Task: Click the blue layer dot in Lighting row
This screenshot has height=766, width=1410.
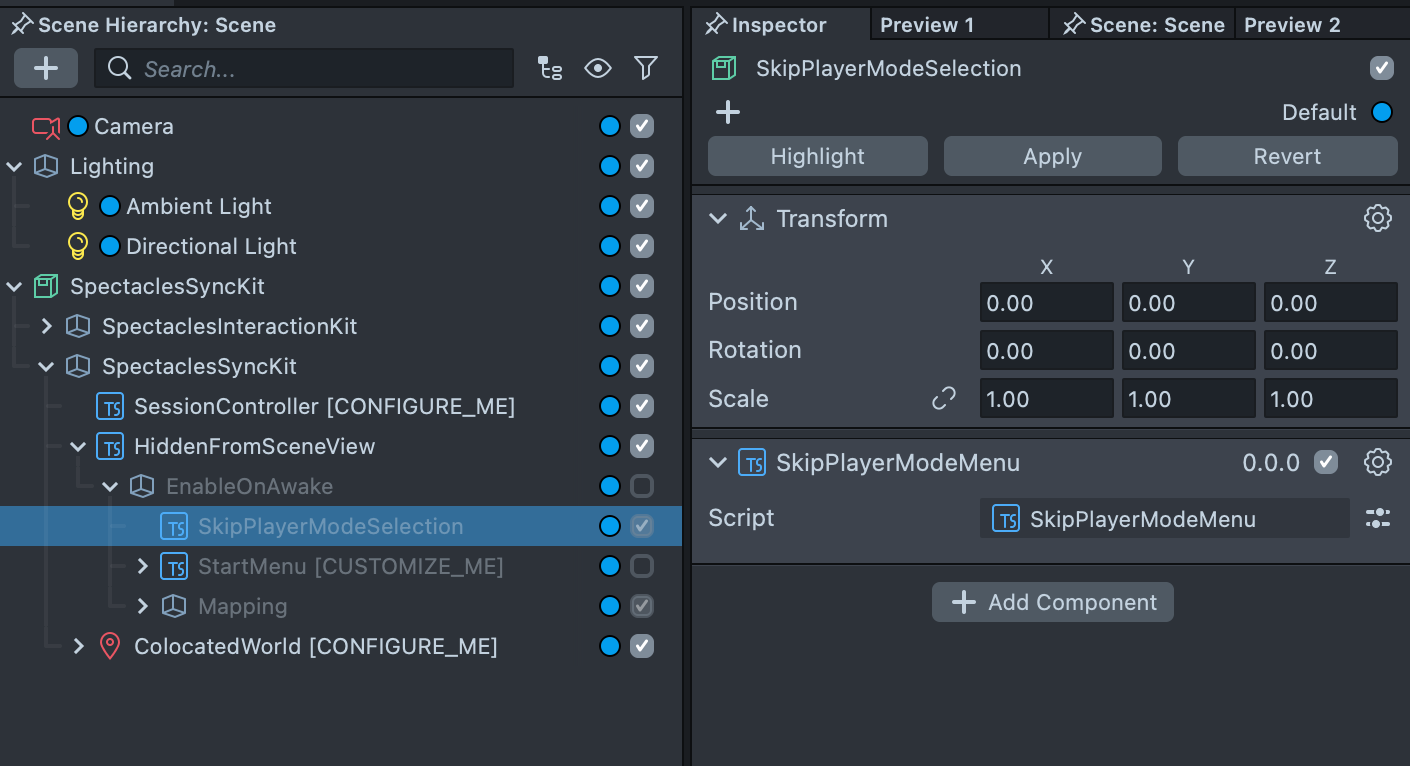Action: (610, 166)
